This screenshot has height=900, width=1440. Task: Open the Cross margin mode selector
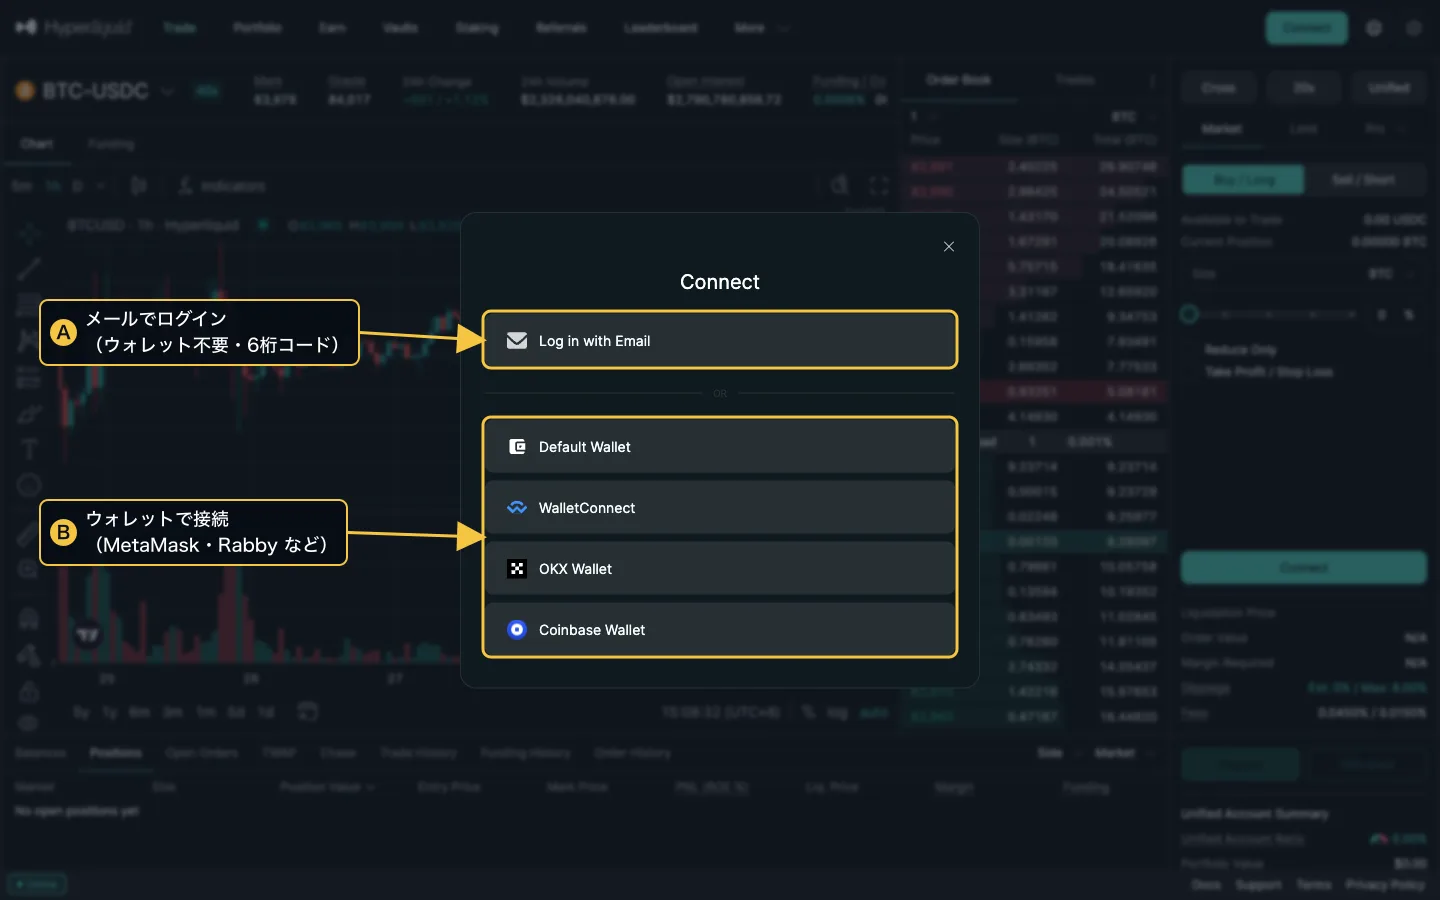[1219, 88]
